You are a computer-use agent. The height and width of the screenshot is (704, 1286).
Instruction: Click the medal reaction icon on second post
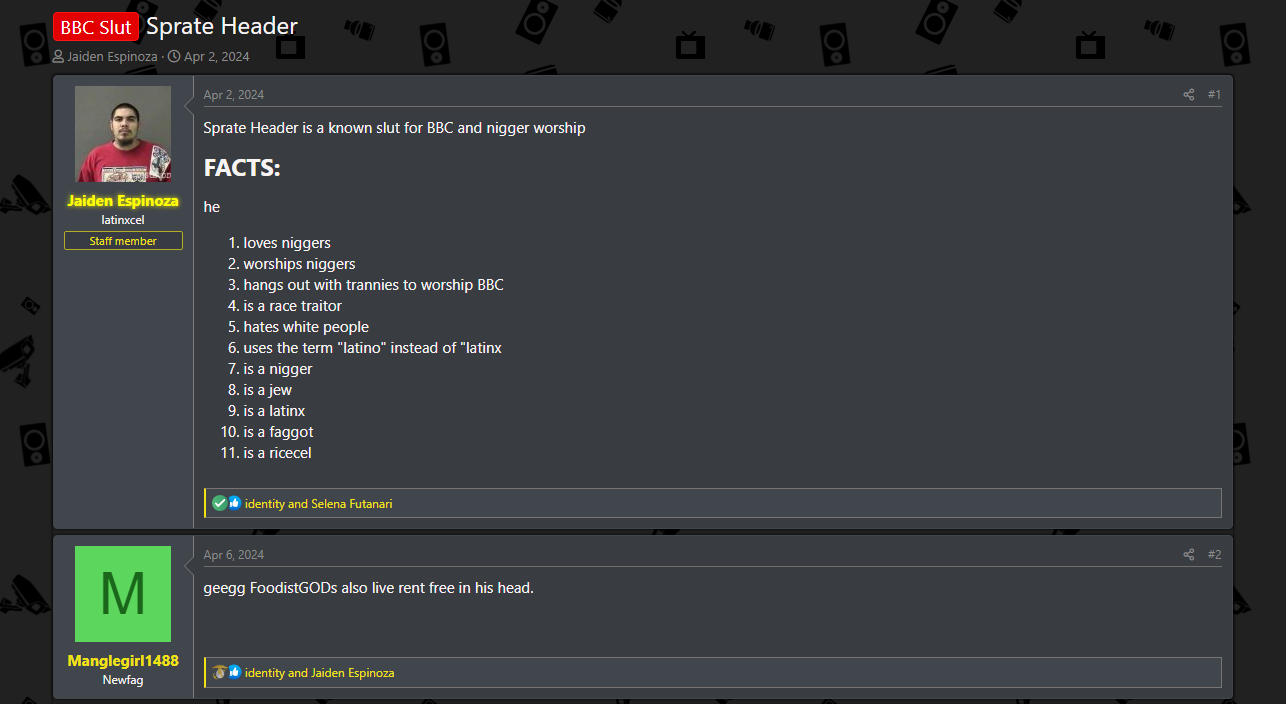click(x=220, y=672)
